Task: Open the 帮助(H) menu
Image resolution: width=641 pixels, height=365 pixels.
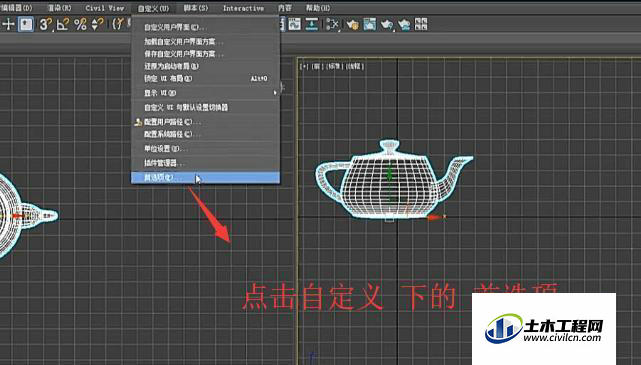Action: [x=318, y=8]
